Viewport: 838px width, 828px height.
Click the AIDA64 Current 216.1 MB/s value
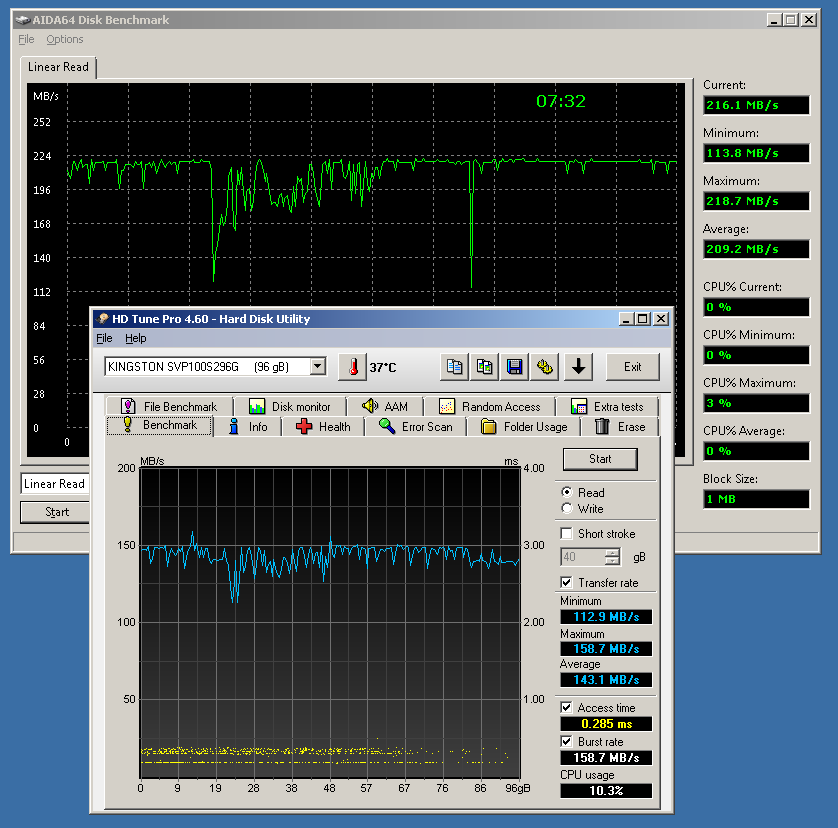pos(756,105)
